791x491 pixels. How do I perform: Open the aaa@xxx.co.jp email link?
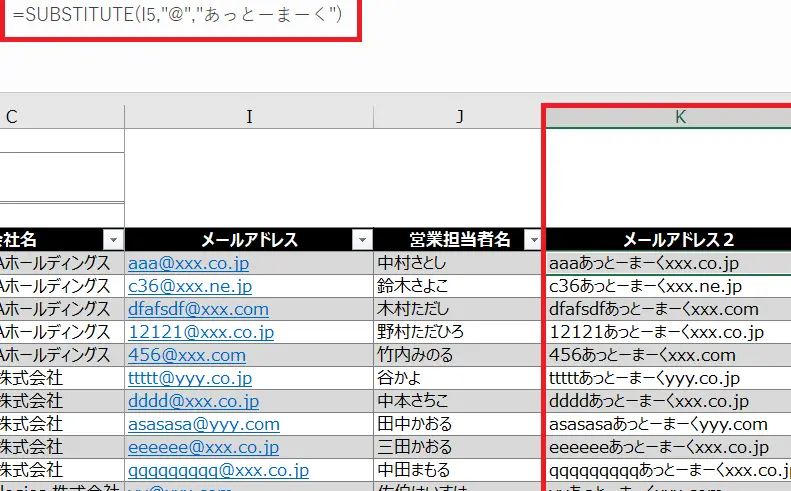(x=188, y=263)
